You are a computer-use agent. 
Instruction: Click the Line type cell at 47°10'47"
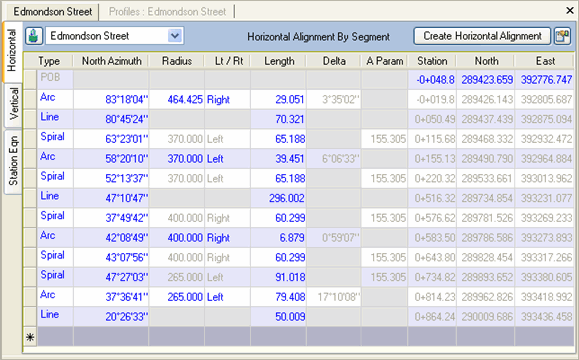point(55,198)
